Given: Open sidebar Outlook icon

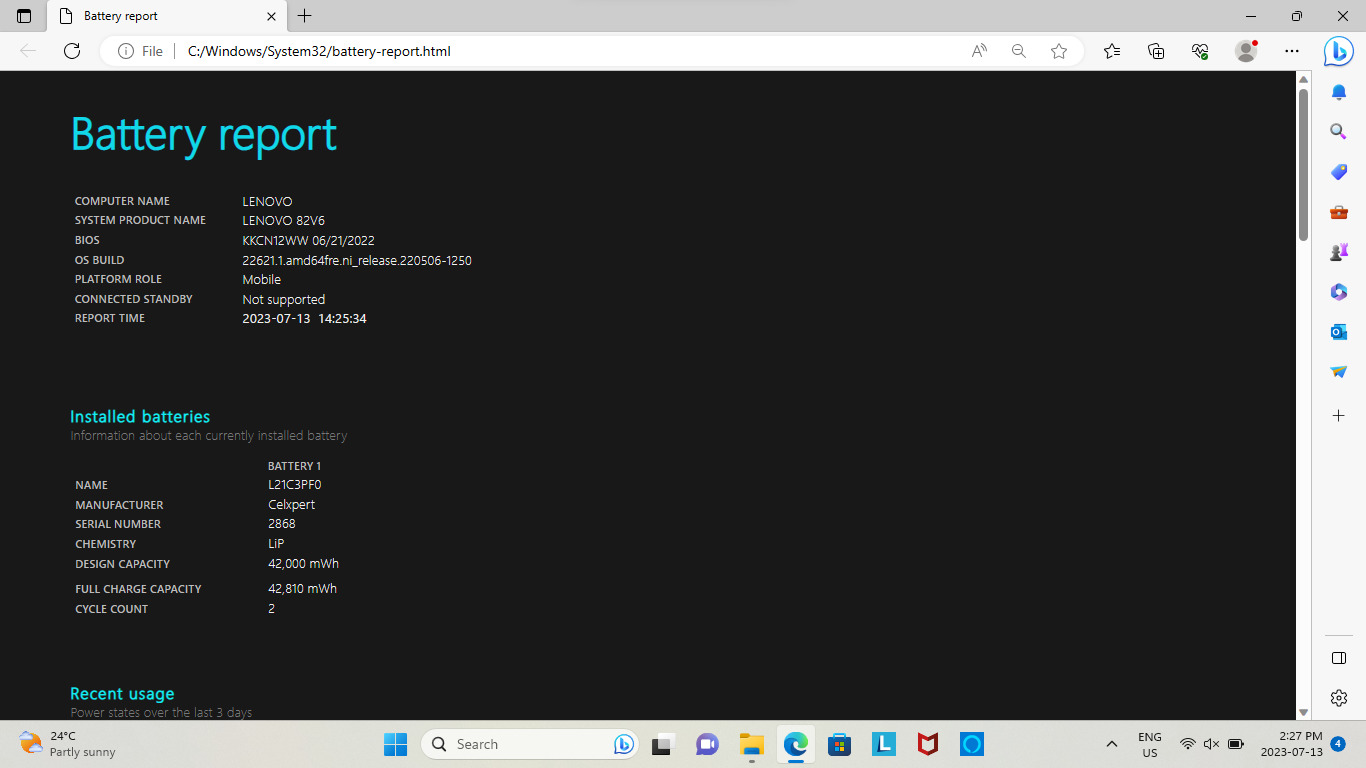Looking at the screenshot, I should pyautogui.click(x=1339, y=332).
